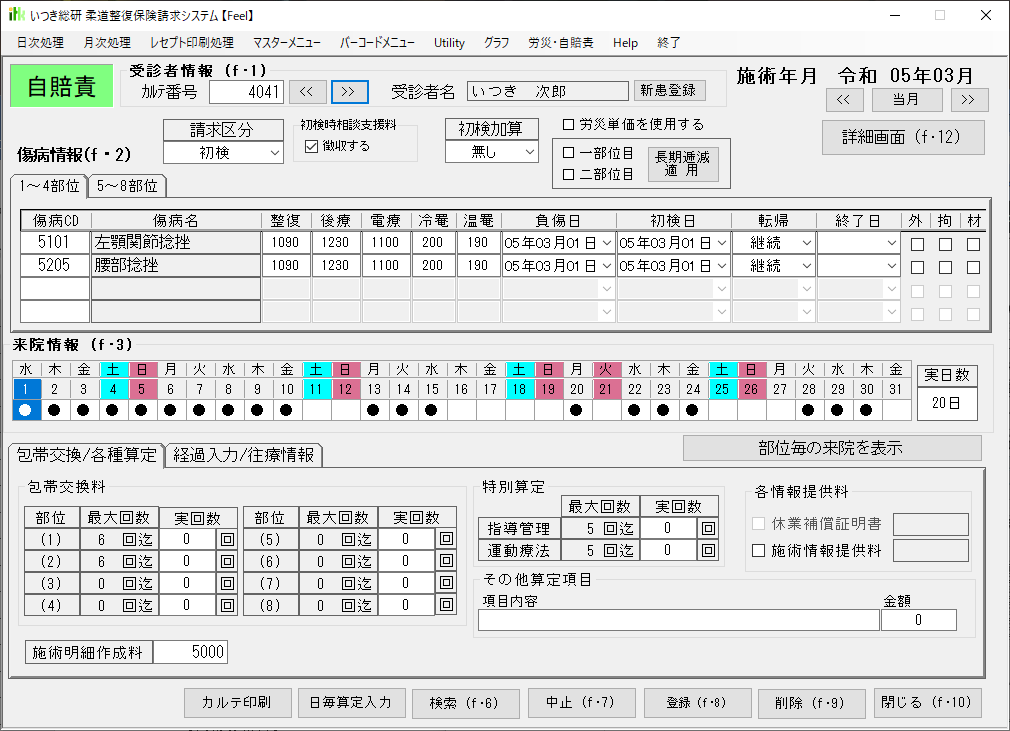Screen dimensions: 1010x731
Task: Click the previous patient '<<' arrow beside カルテ番号
Action: (307, 92)
